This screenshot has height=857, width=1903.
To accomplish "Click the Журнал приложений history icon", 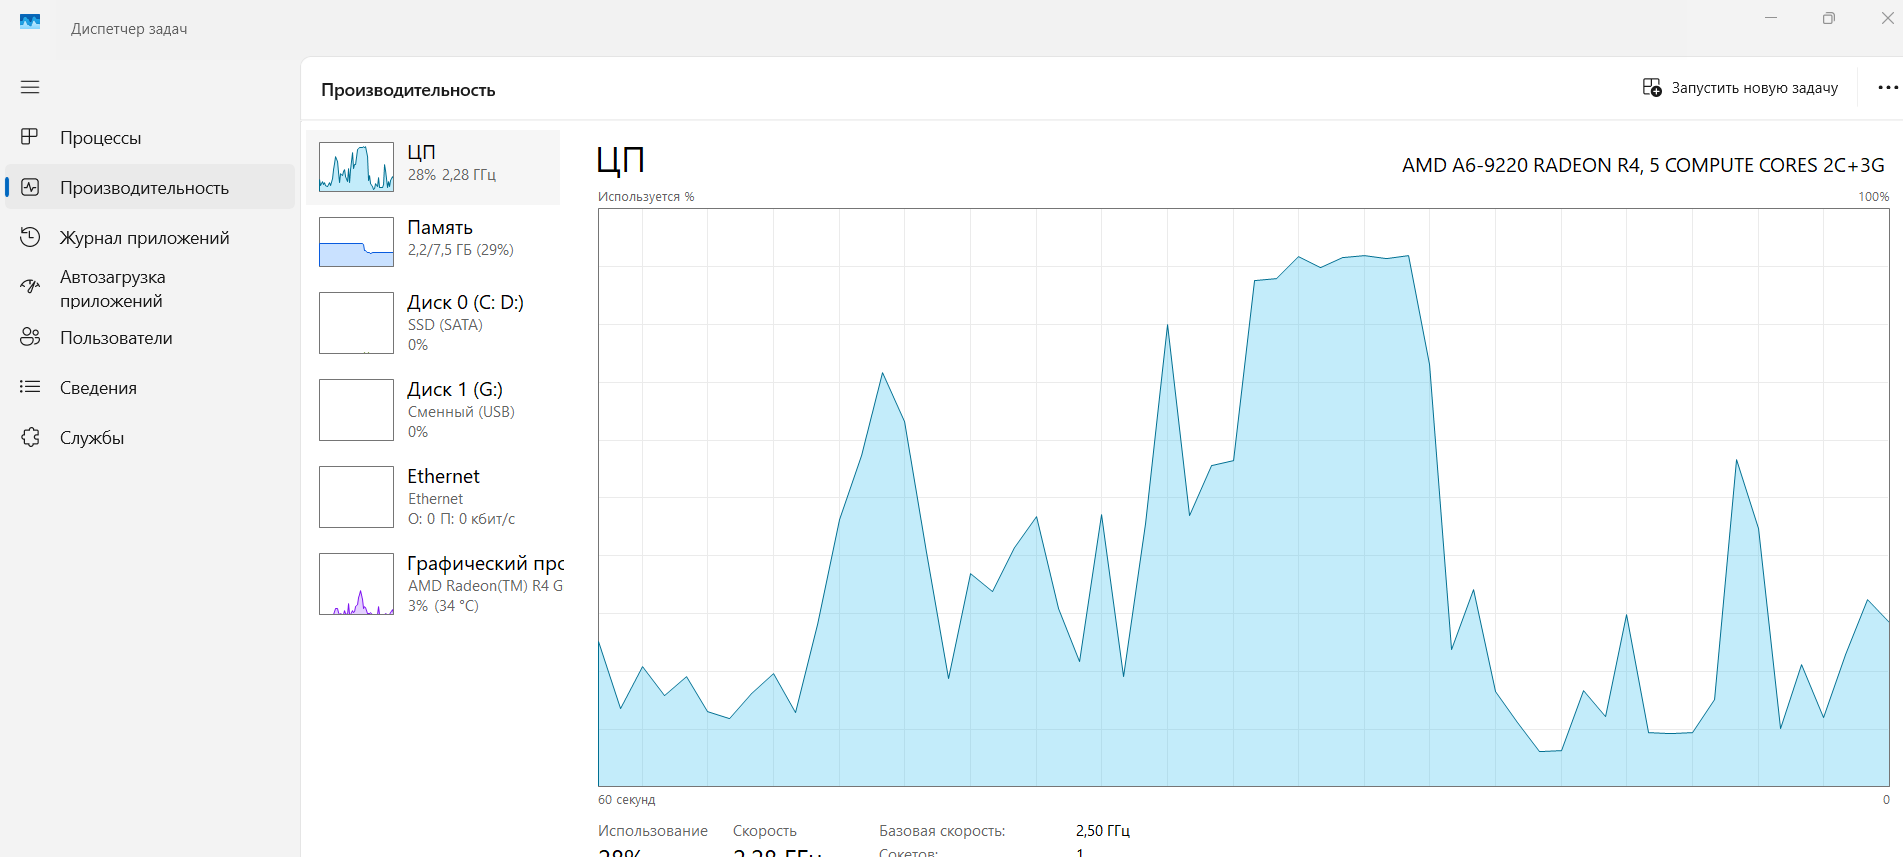I will pyautogui.click(x=30, y=237).
